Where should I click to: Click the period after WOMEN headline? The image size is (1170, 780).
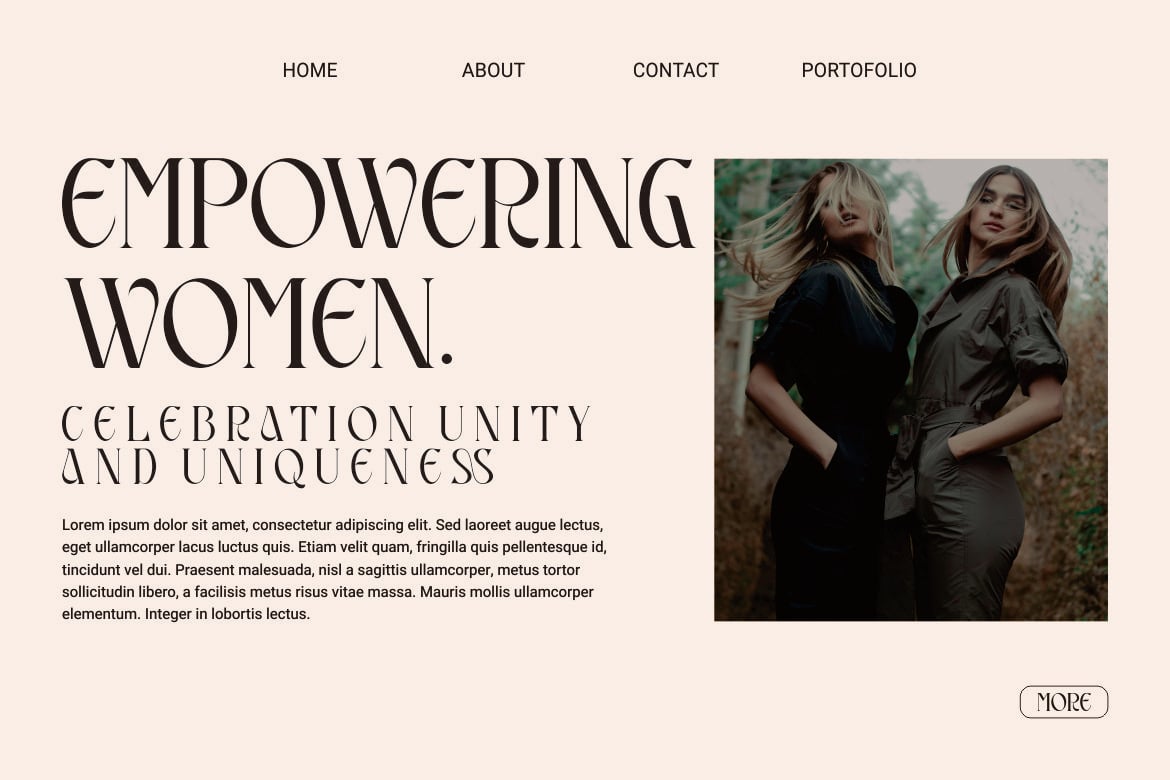click(x=447, y=359)
